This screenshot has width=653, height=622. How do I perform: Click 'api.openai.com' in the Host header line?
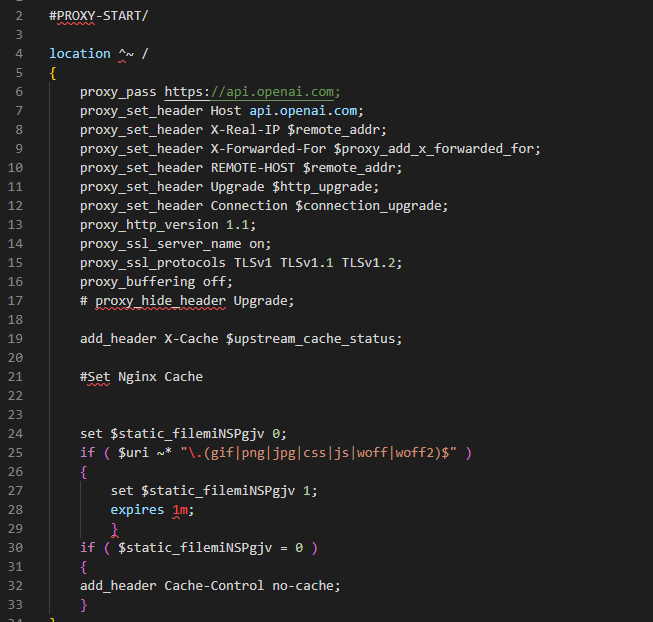[x=303, y=111]
